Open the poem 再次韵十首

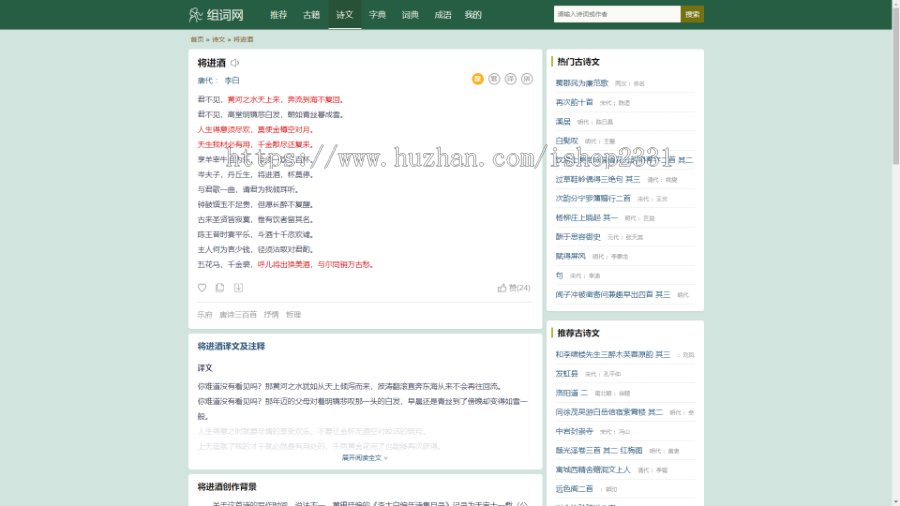574,102
